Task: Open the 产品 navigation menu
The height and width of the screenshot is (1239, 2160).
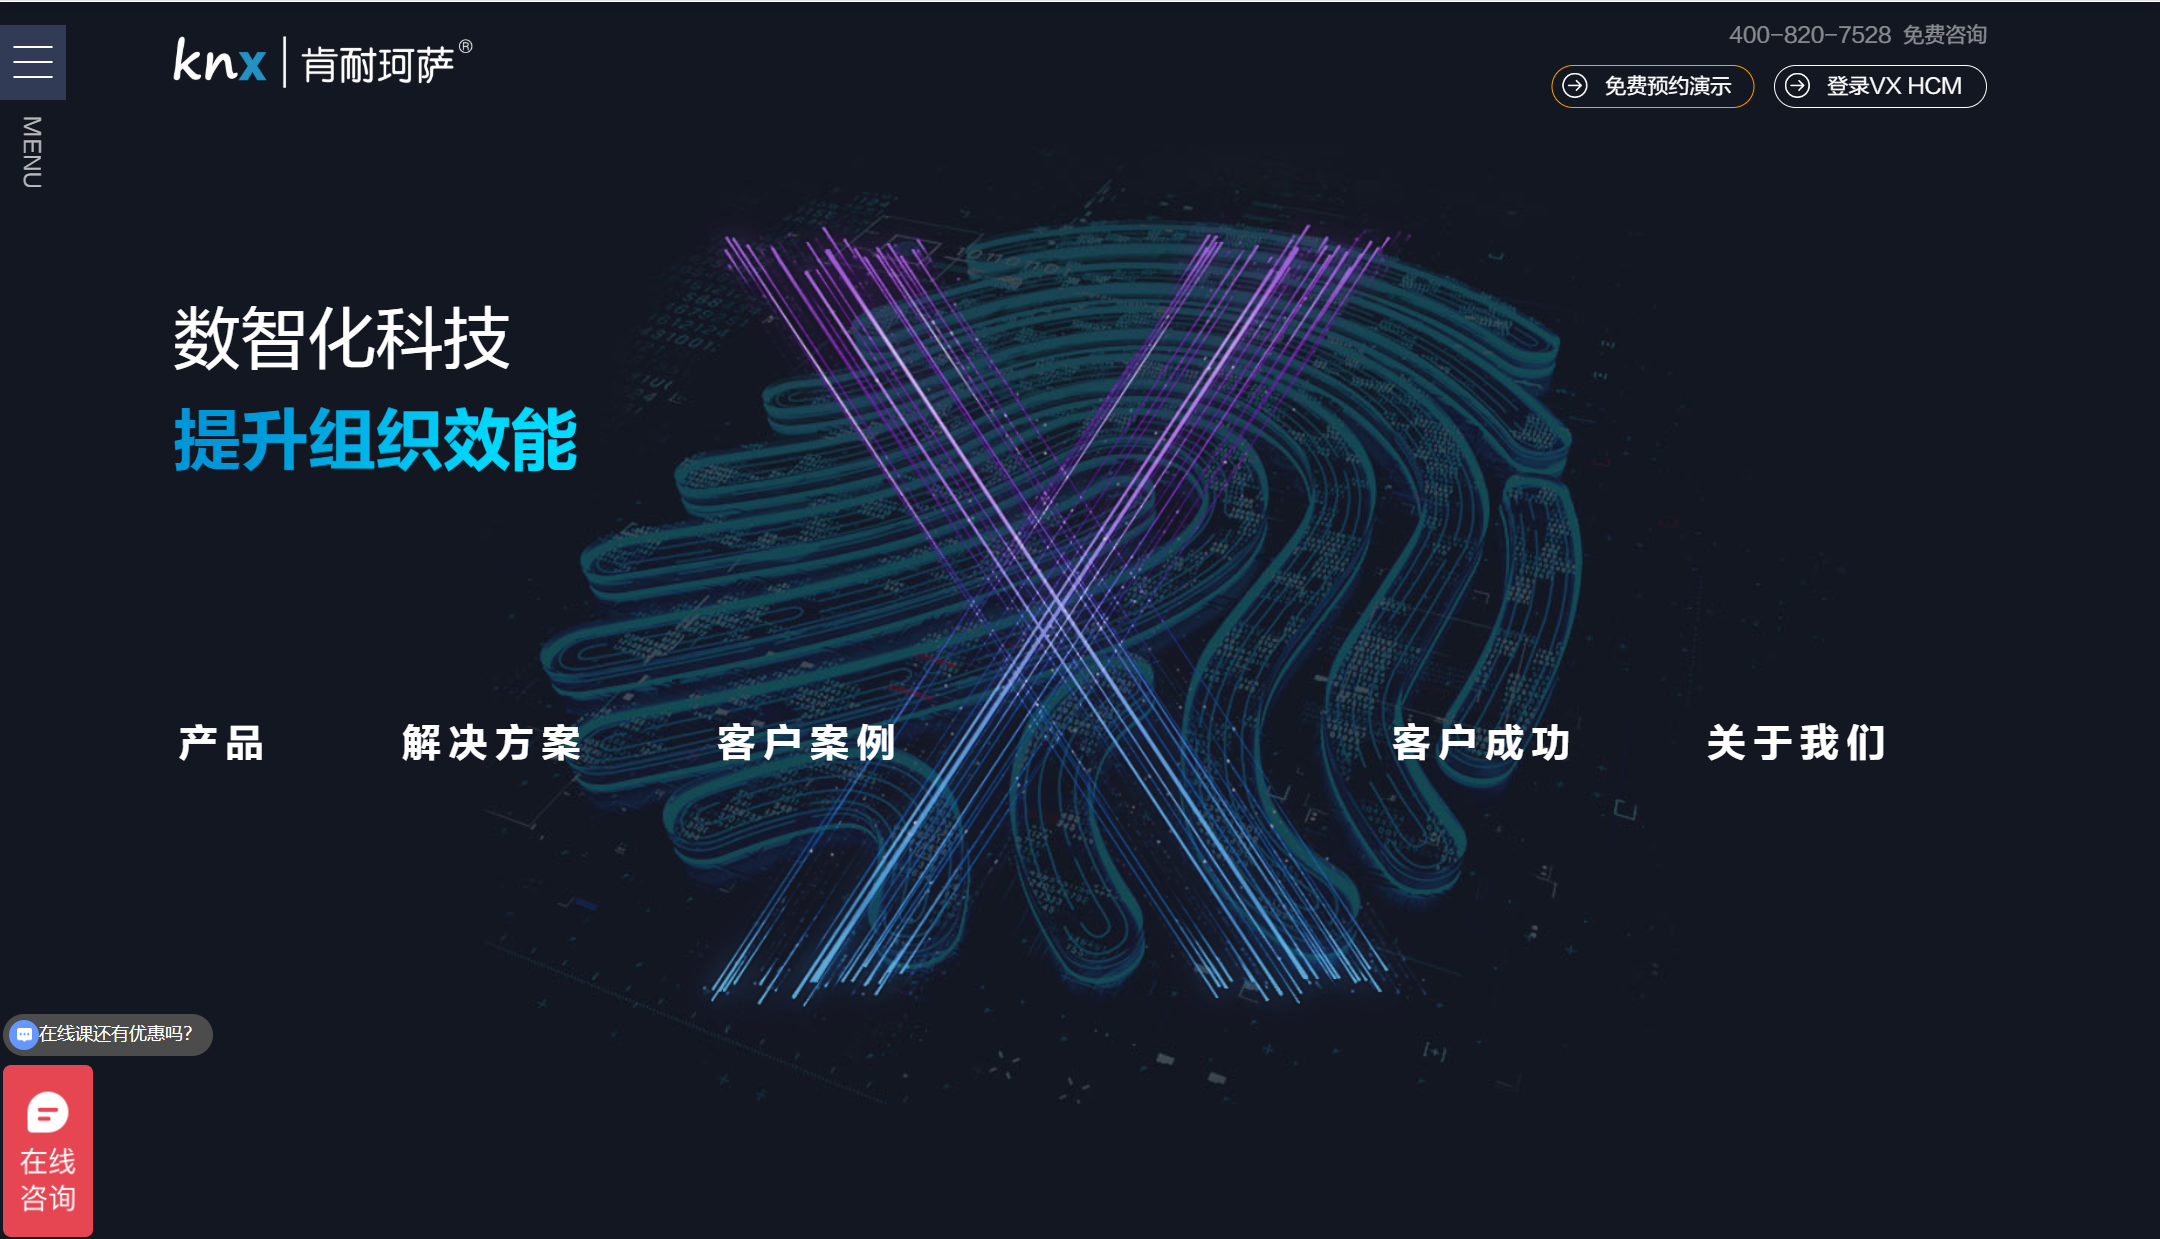Action: (x=221, y=743)
